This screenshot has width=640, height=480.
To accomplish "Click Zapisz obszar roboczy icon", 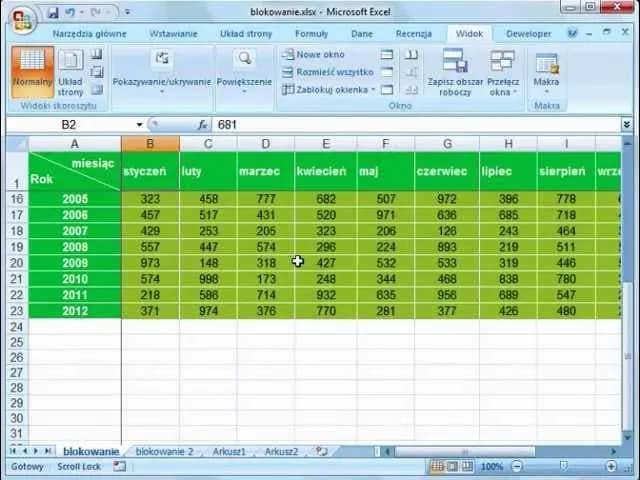I will click(454, 71).
